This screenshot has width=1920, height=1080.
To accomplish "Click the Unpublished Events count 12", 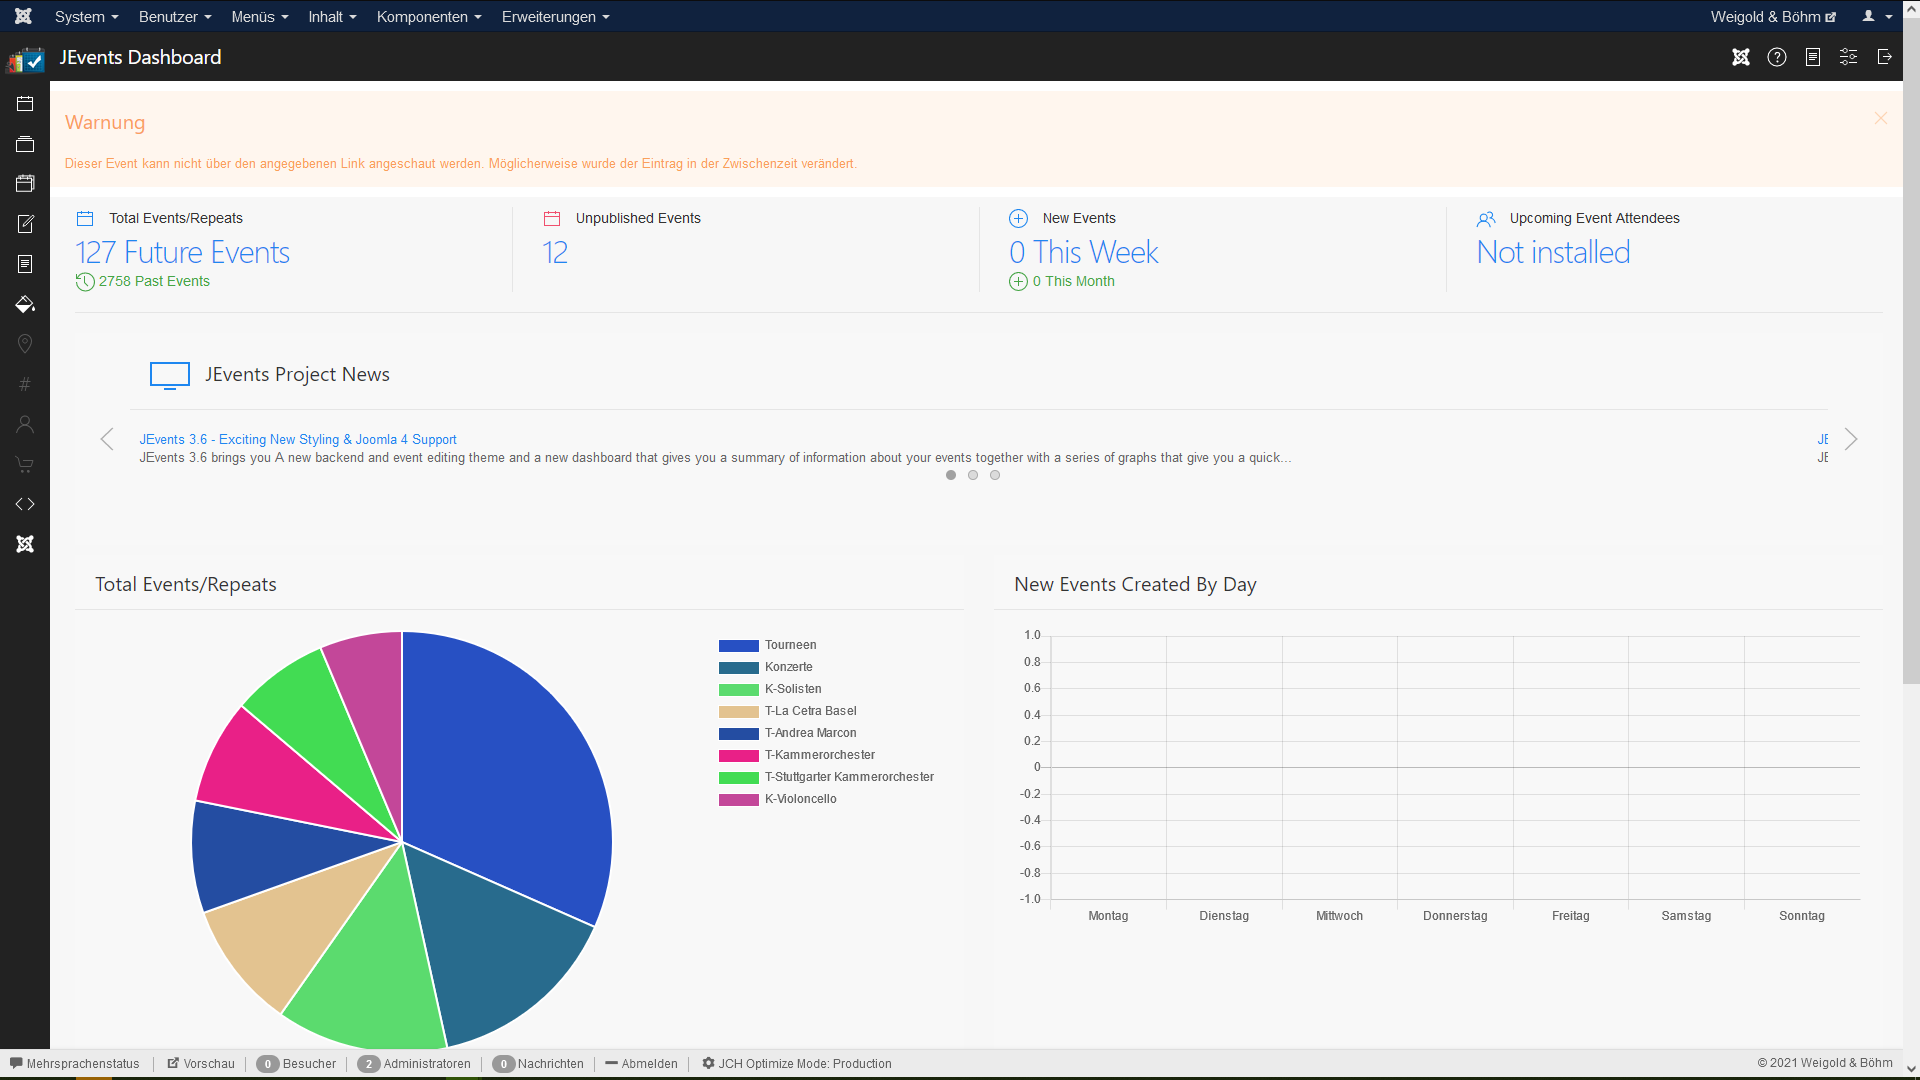I will coord(555,252).
